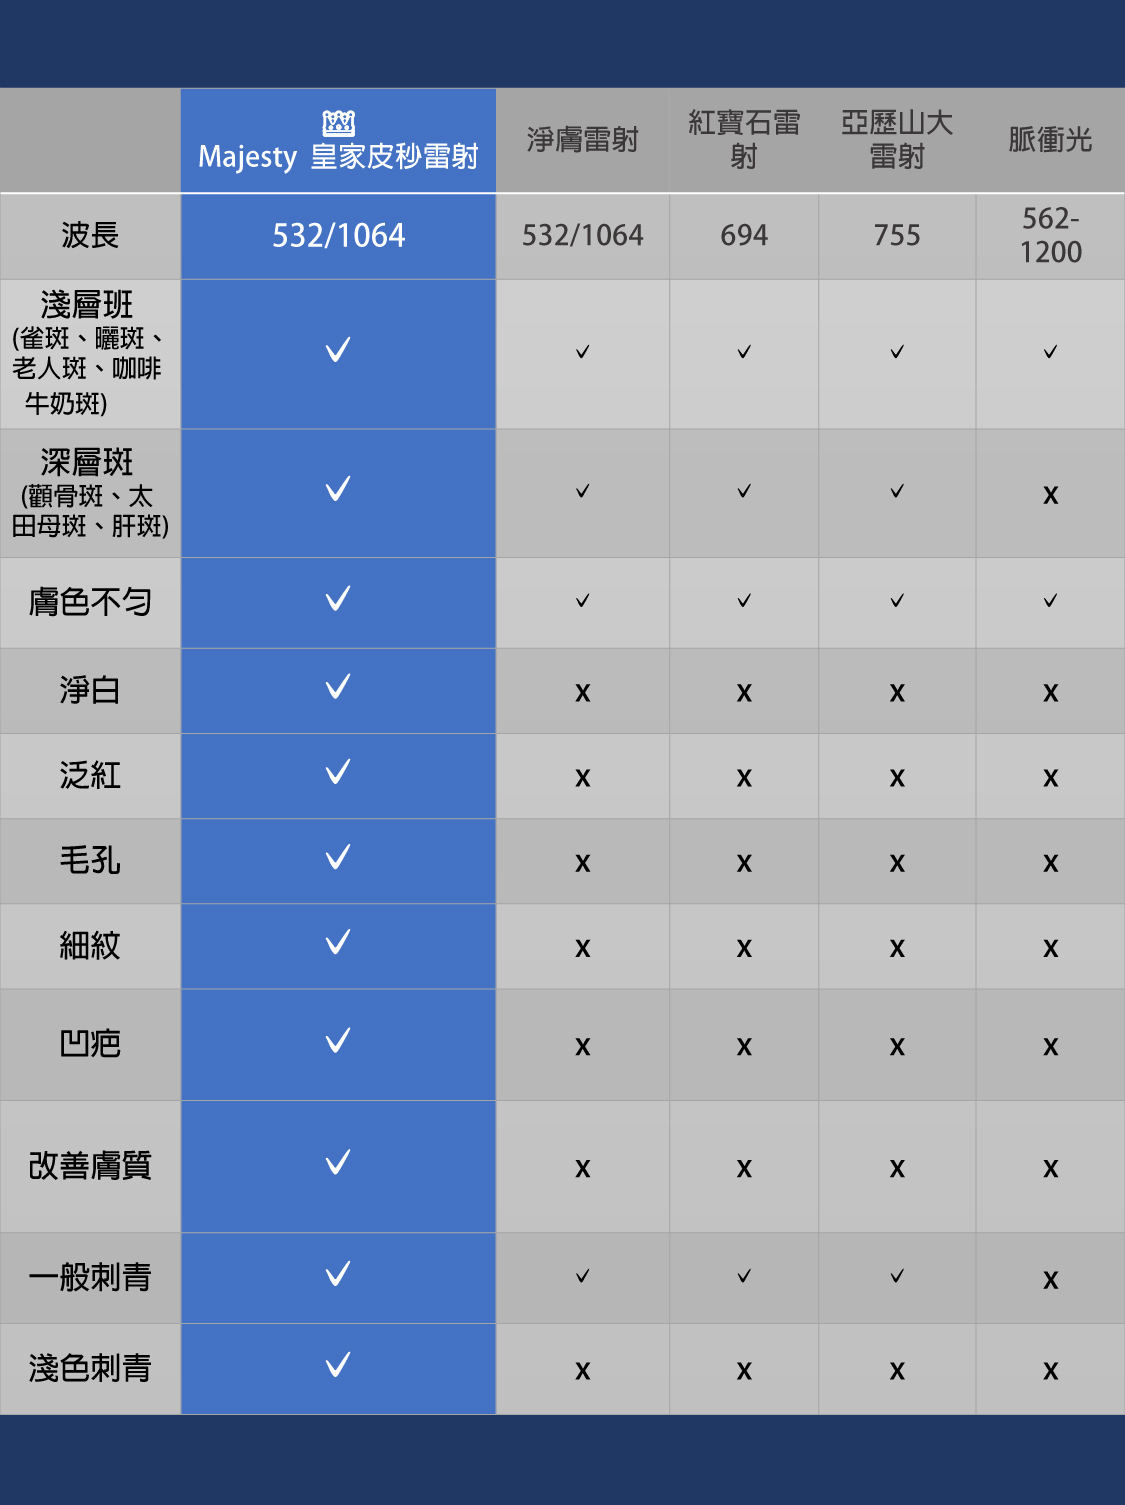The width and height of the screenshot is (1125, 1505).
Task: Click the 波長 row label
Action: pos(90,235)
